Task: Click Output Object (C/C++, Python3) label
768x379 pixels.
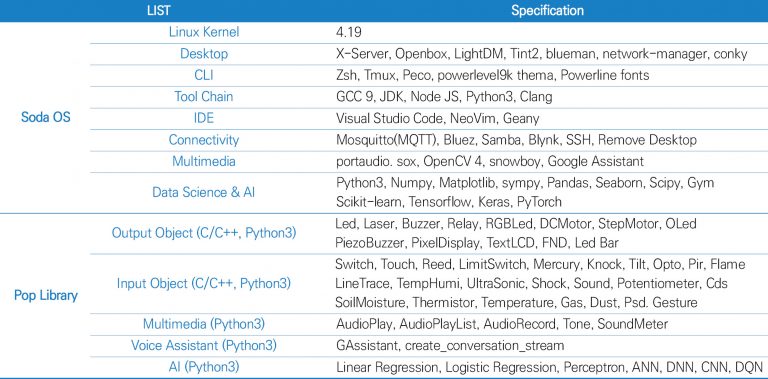Action: (x=204, y=233)
